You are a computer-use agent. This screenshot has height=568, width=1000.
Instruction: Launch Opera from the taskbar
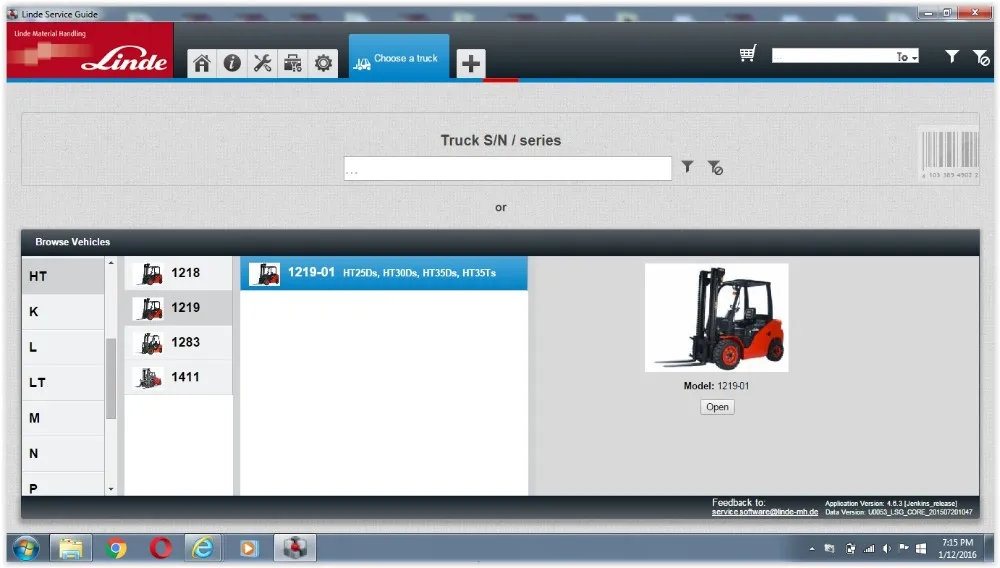pos(160,548)
